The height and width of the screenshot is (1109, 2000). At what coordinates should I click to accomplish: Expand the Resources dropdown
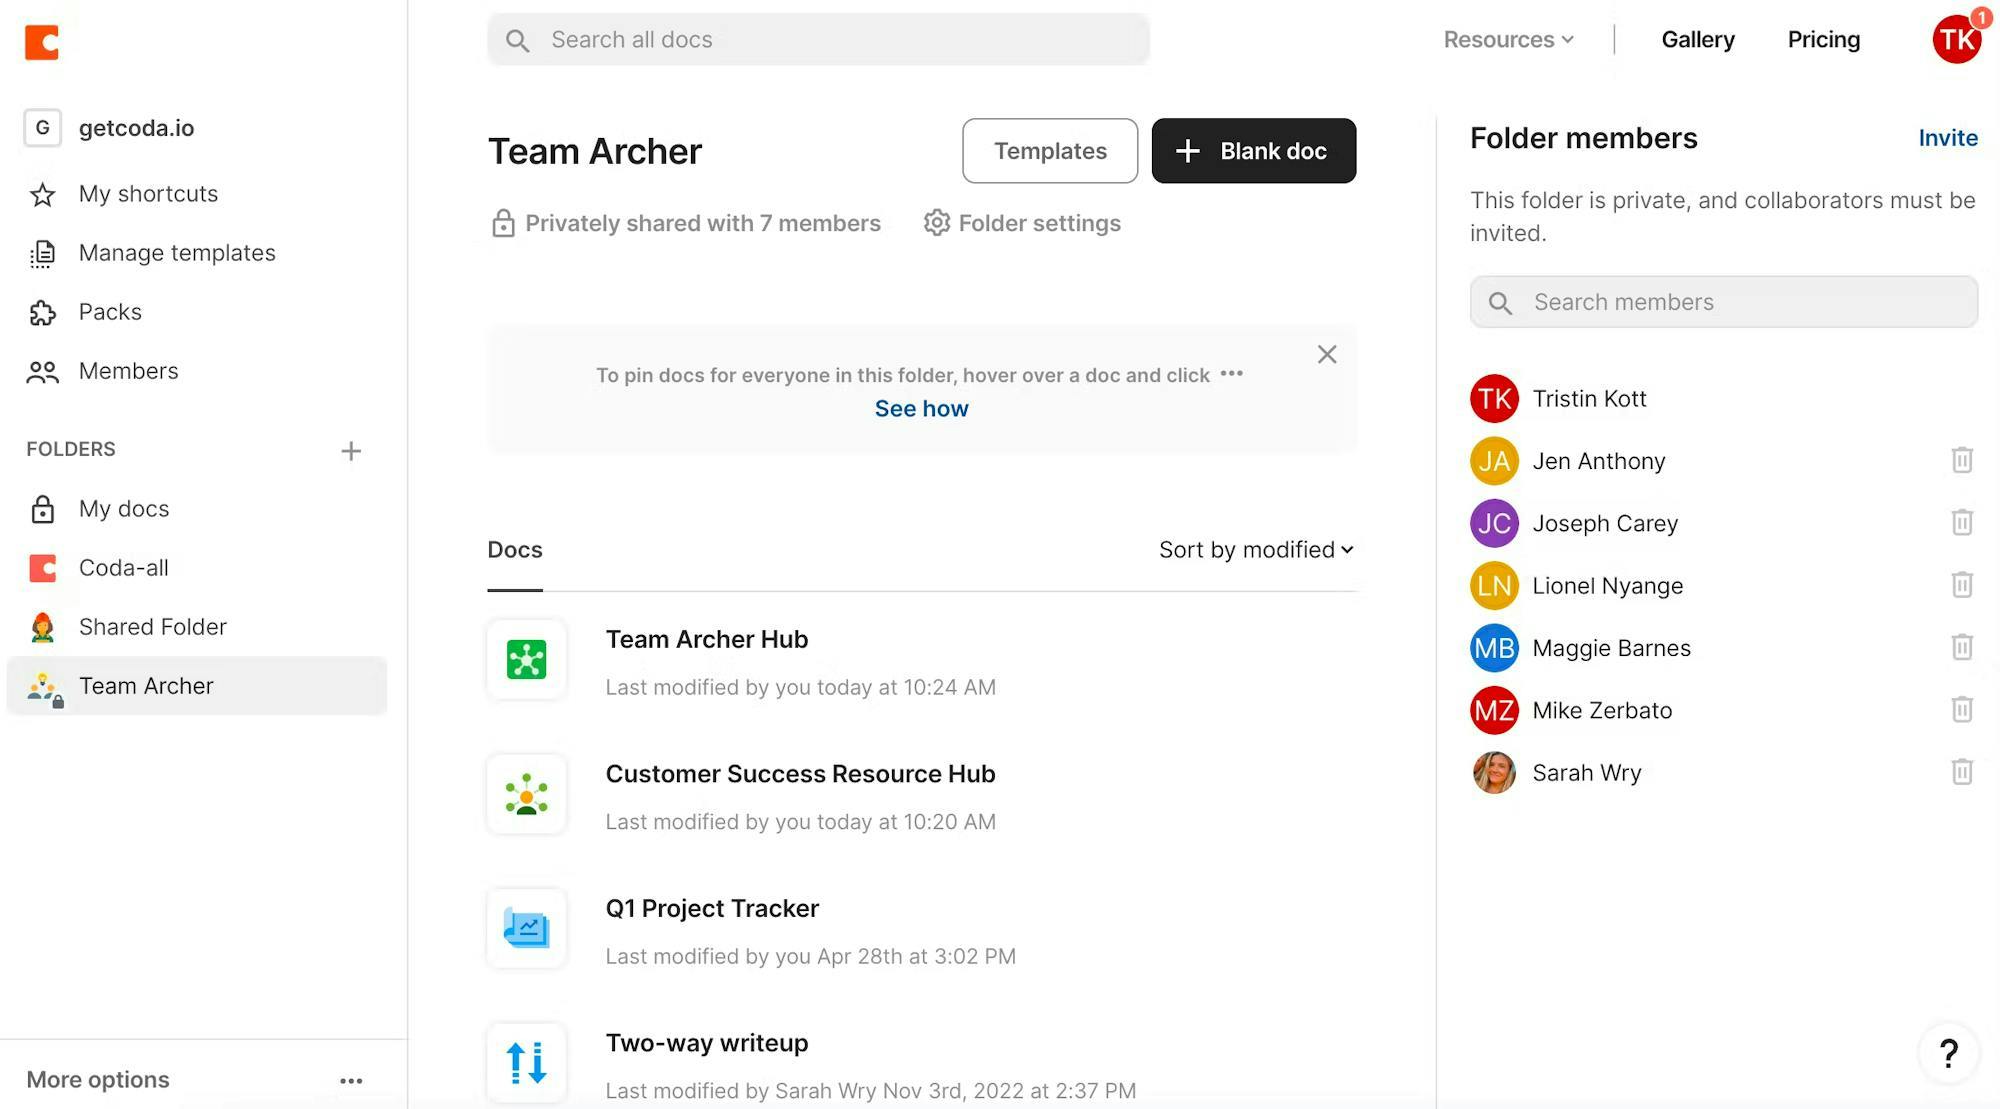(1509, 40)
